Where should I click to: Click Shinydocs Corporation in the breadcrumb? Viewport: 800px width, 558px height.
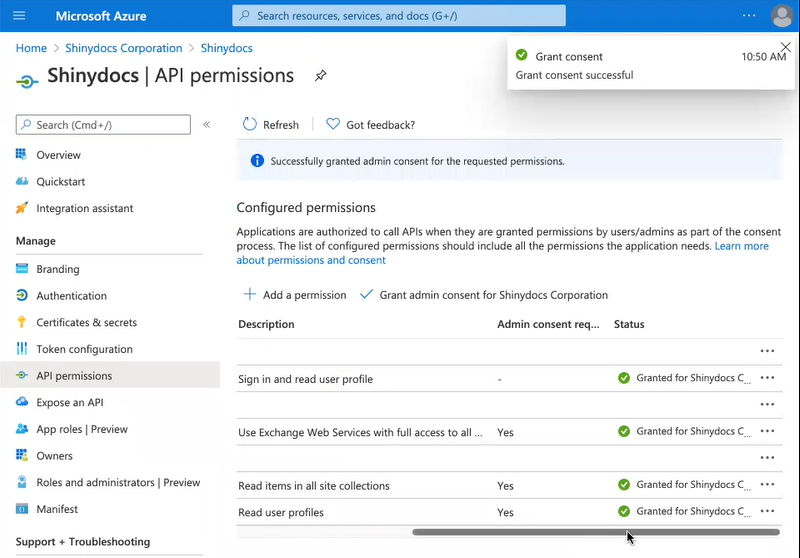tap(123, 48)
